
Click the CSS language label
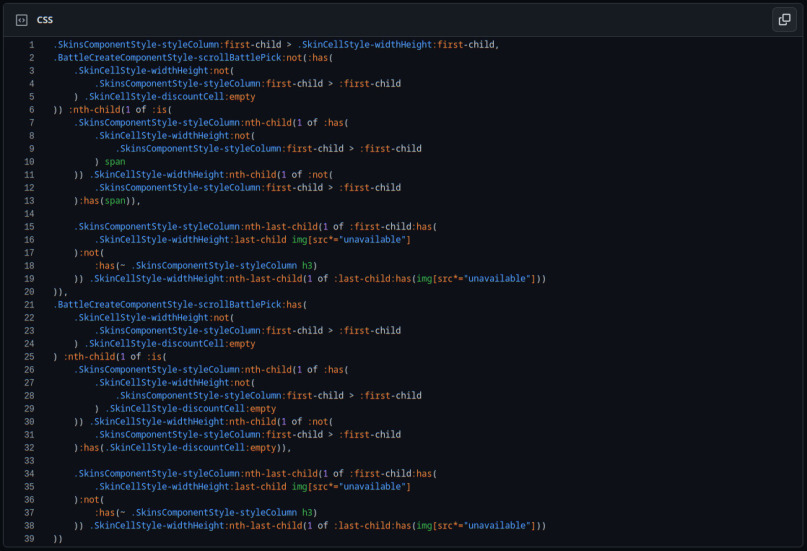(45, 20)
